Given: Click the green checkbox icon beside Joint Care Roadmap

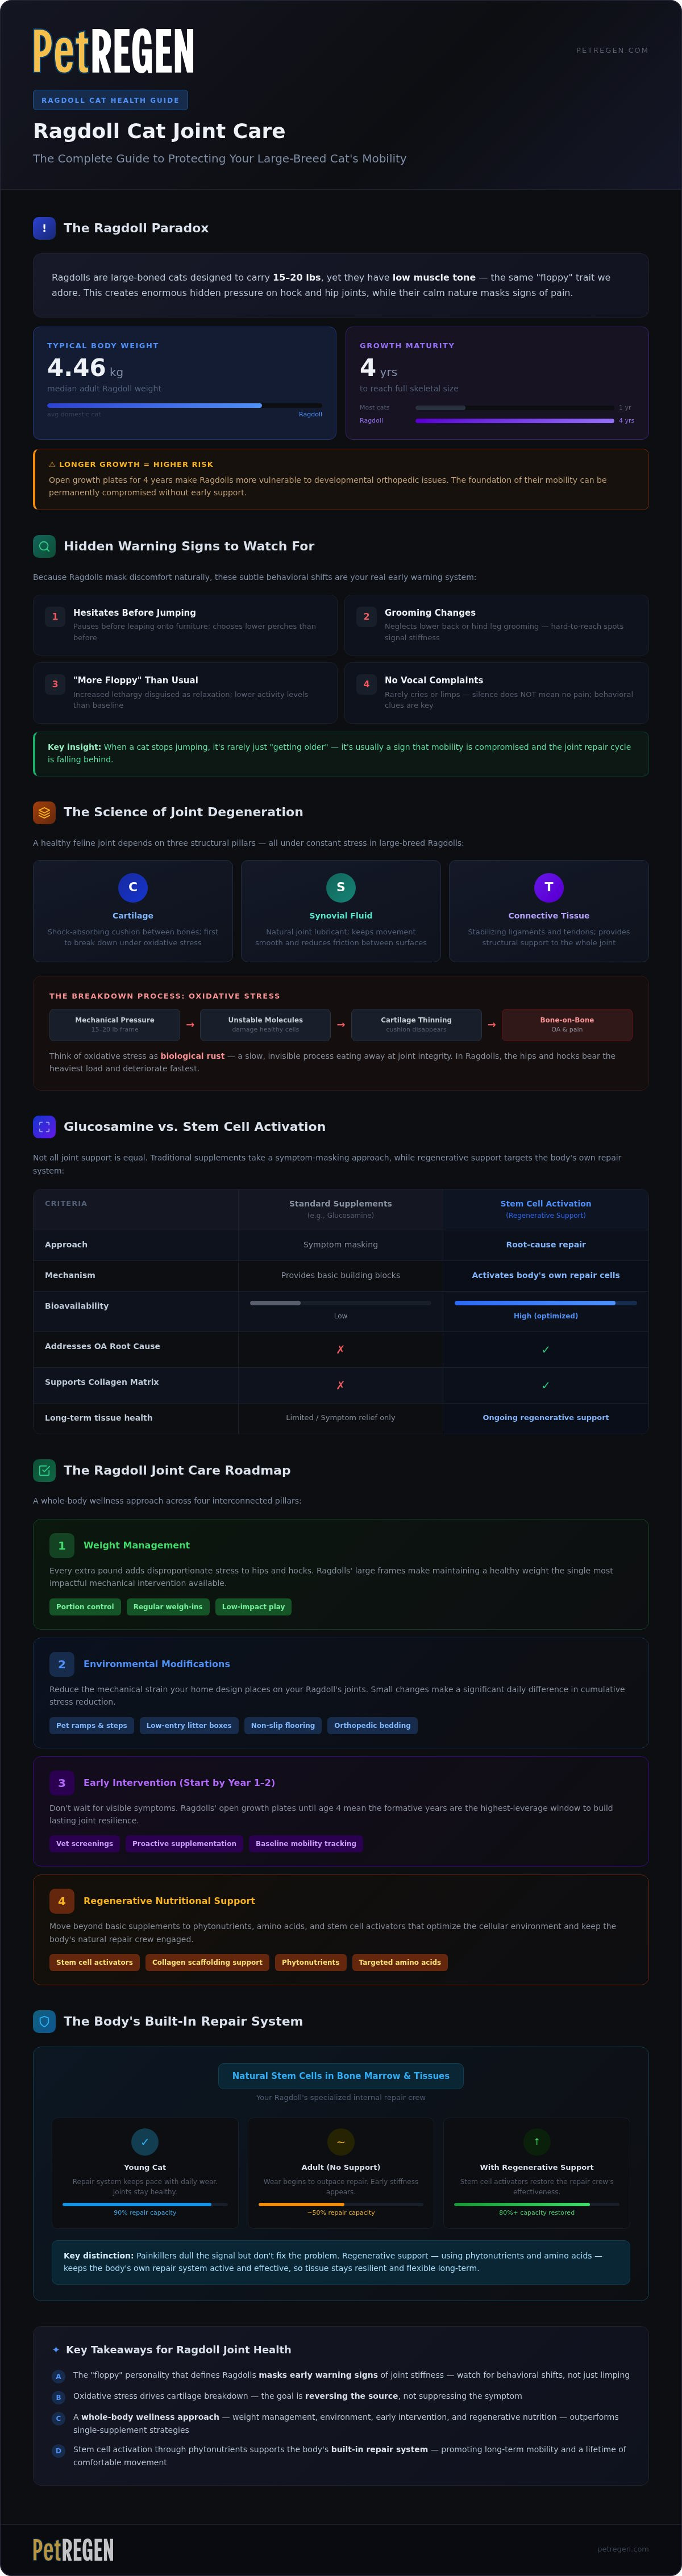Looking at the screenshot, I should point(44,1470).
